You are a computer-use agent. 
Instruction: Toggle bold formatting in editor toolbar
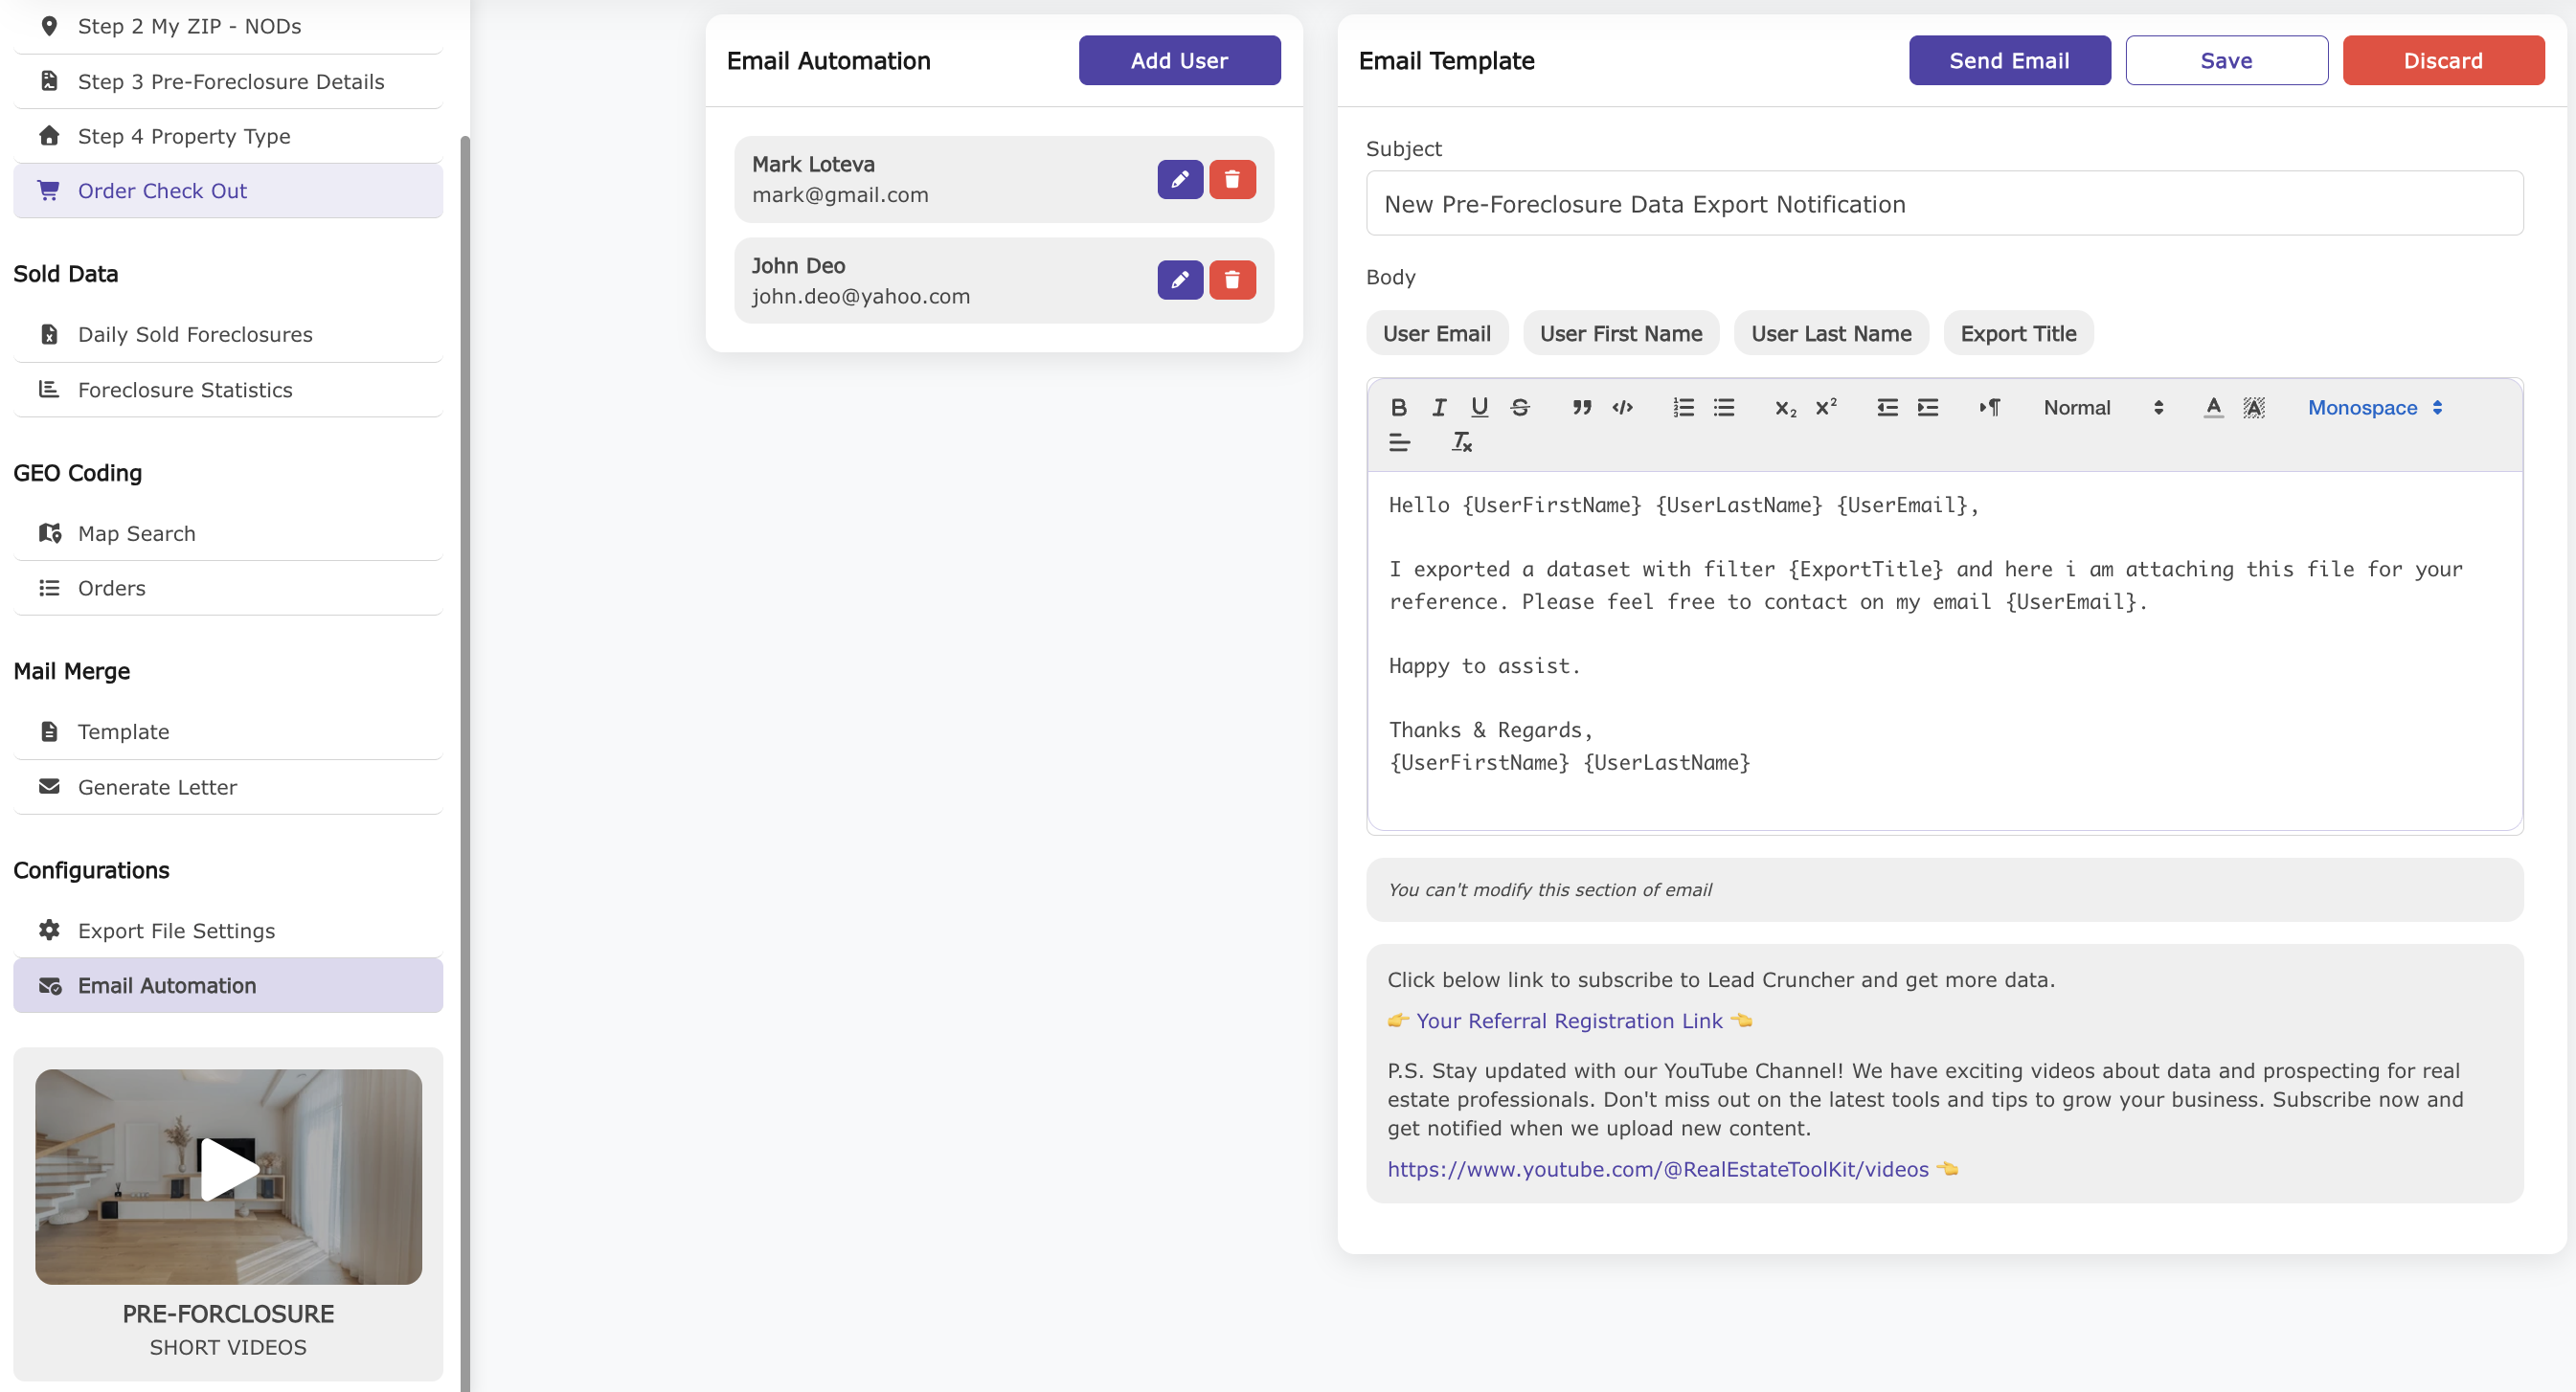[1398, 407]
